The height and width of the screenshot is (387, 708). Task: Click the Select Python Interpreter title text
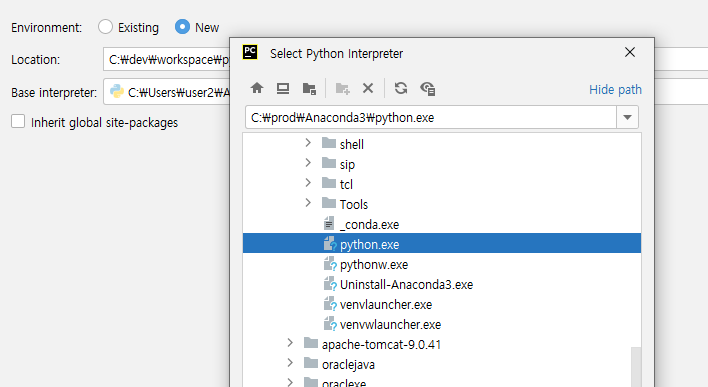click(336, 53)
